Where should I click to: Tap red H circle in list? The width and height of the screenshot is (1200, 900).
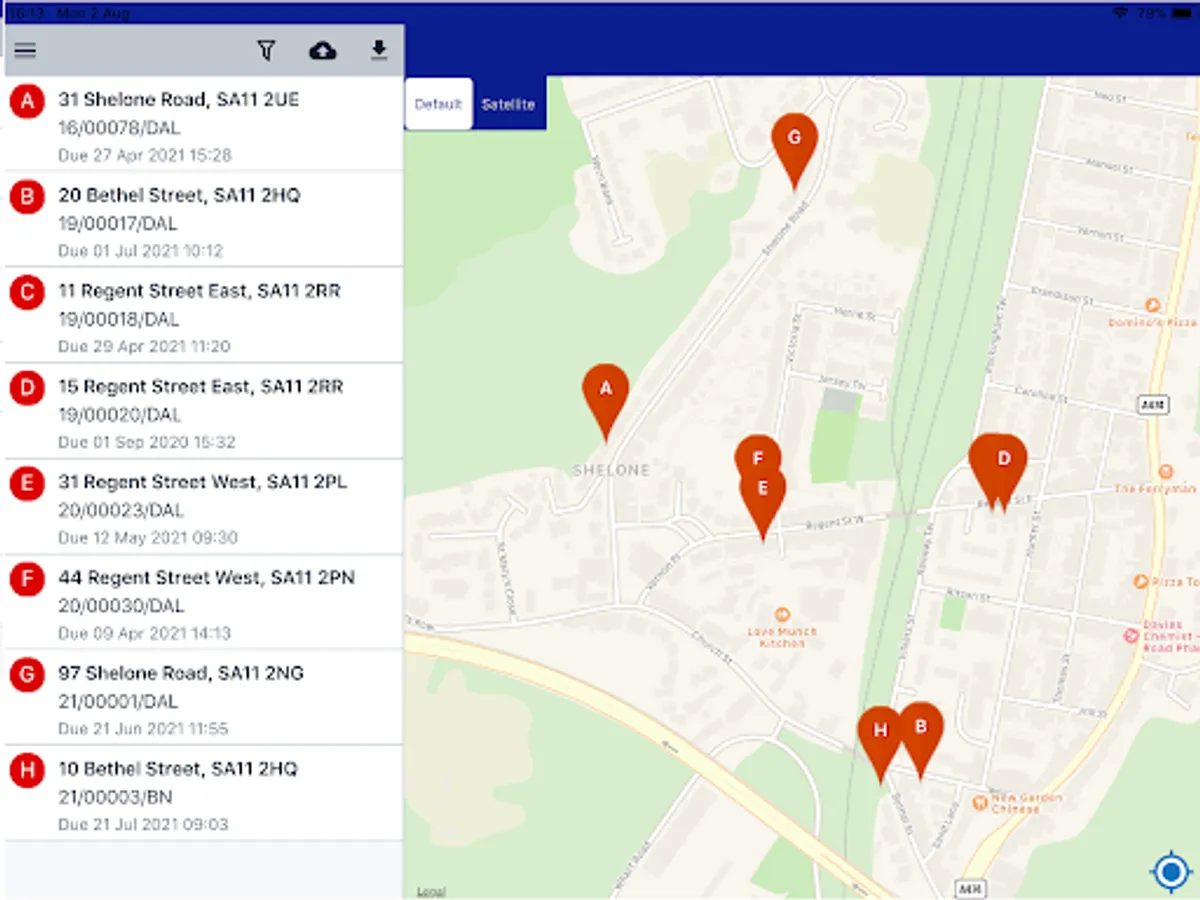click(x=27, y=771)
